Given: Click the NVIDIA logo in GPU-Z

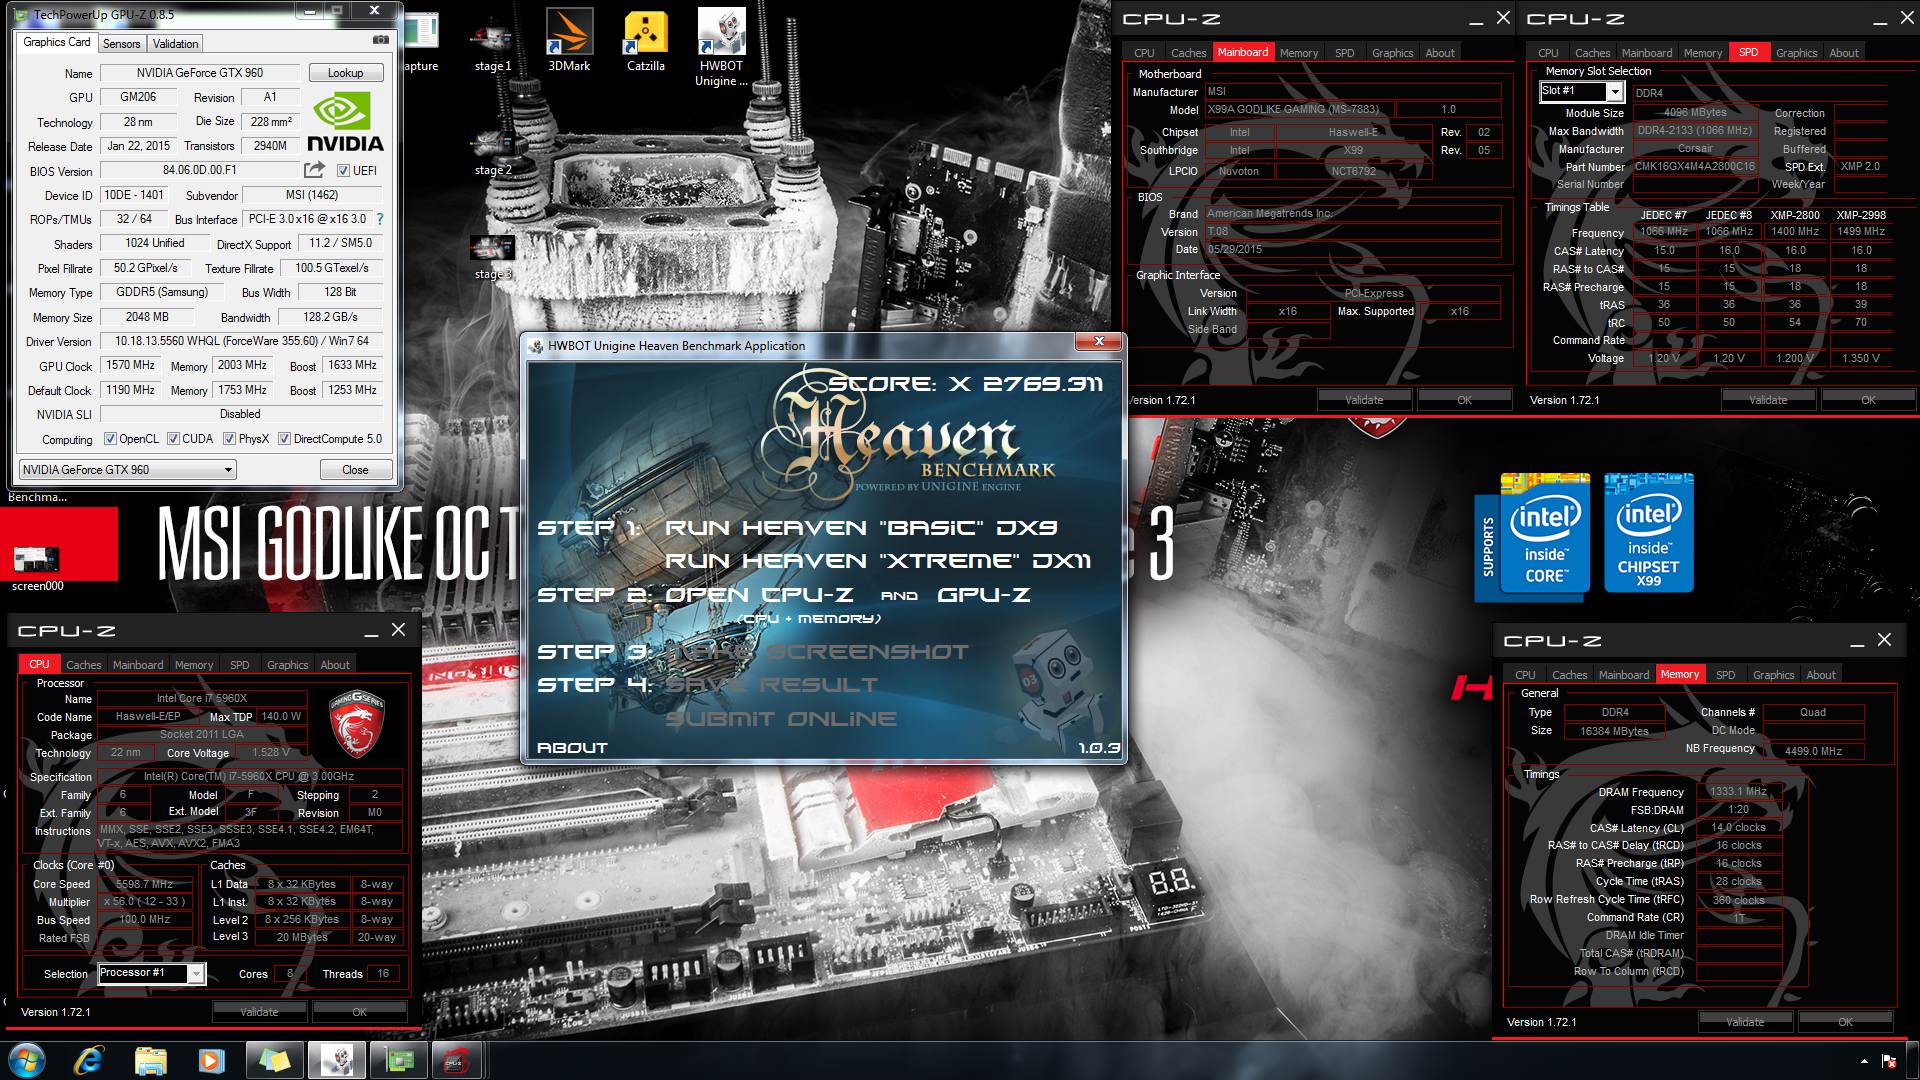Looking at the screenshot, I should (x=346, y=121).
